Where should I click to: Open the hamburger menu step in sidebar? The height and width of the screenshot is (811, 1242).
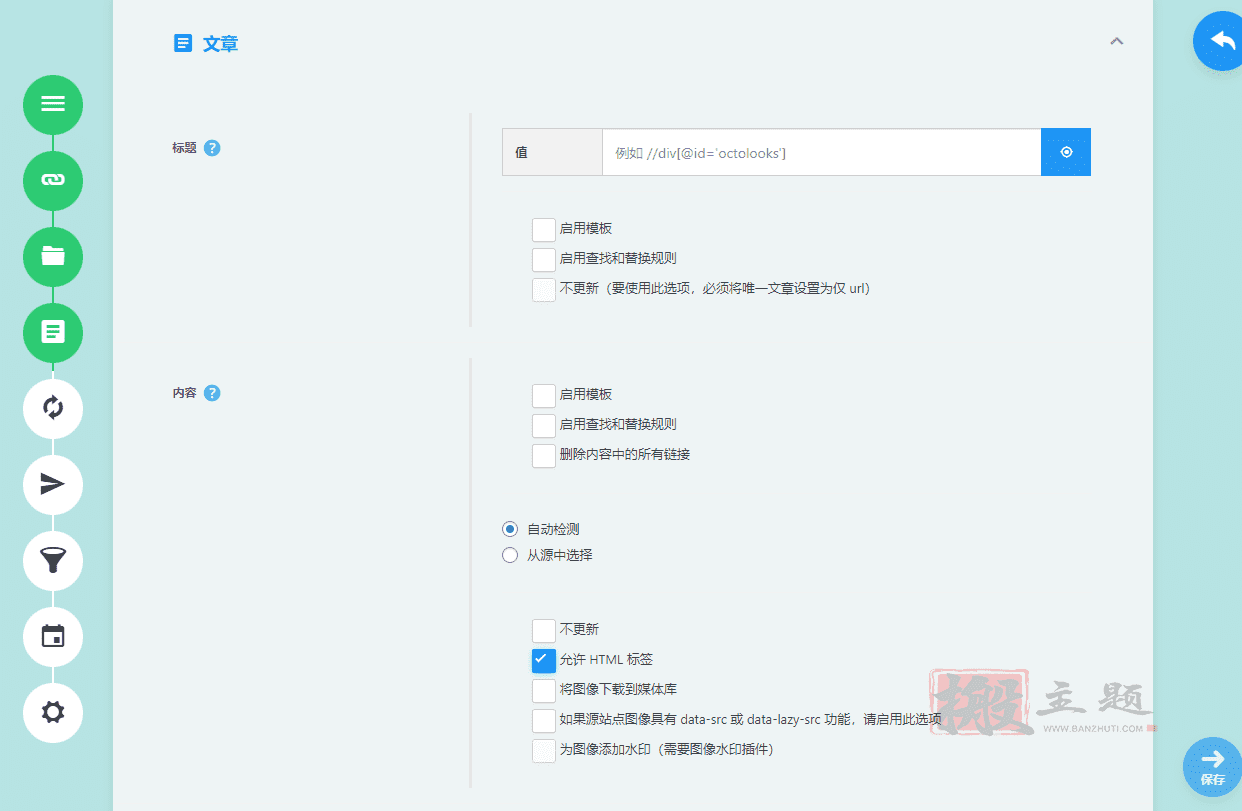click(x=53, y=104)
